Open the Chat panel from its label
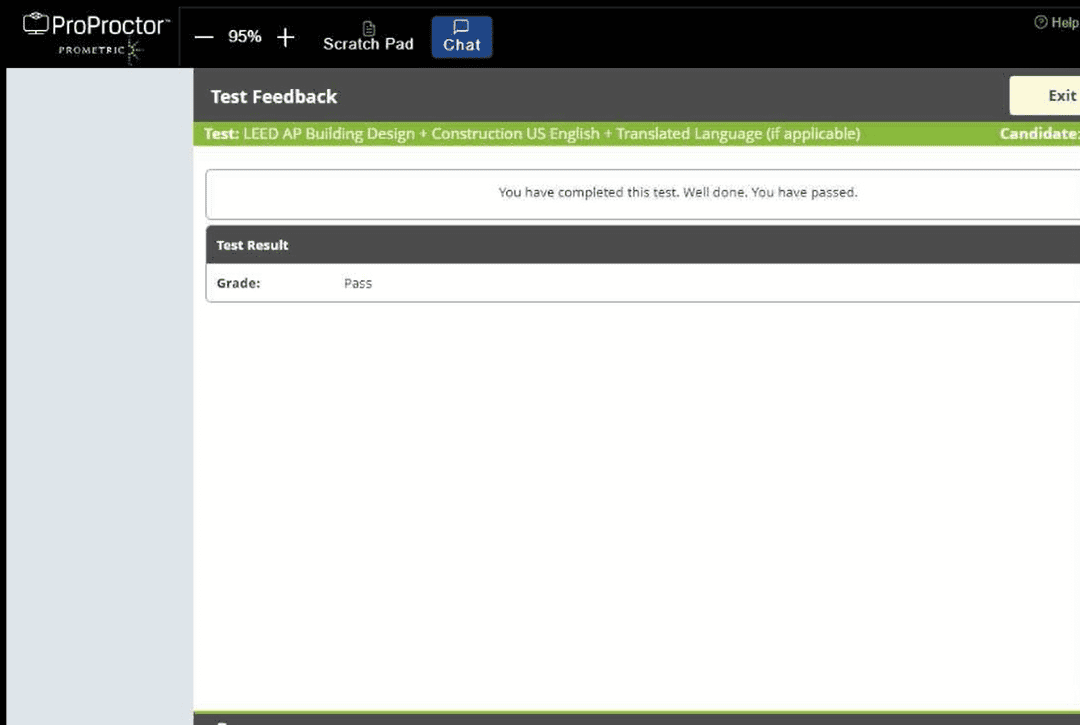This screenshot has width=1080, height=725. click(x=462, y=45)
